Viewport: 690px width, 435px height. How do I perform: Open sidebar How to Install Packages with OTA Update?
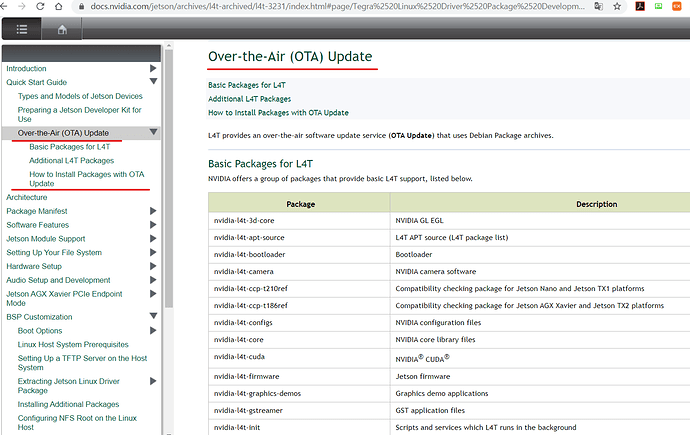coord(87,179)
